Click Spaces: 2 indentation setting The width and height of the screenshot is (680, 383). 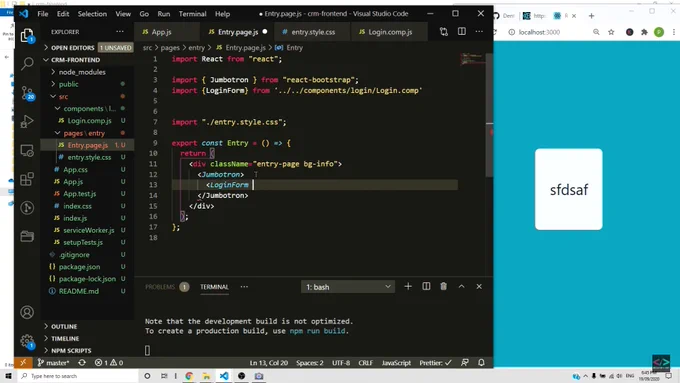(310, 363)
